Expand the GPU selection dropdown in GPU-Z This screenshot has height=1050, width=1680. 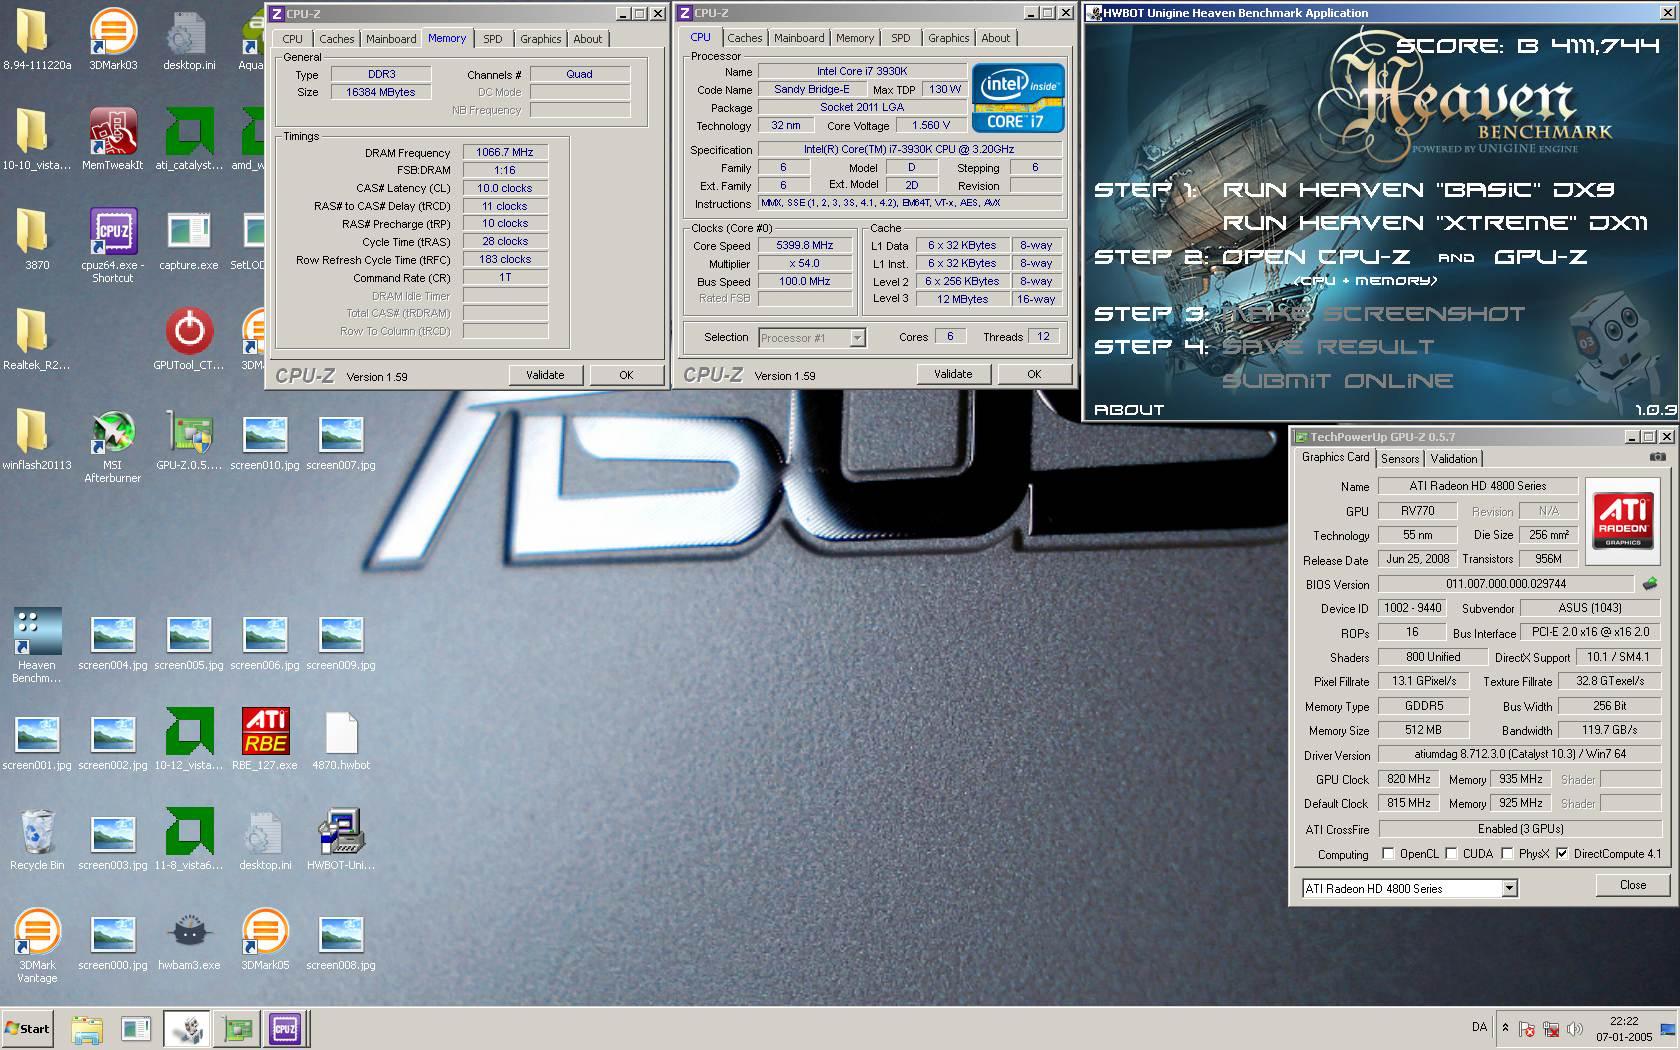(x=1509, y=888)
